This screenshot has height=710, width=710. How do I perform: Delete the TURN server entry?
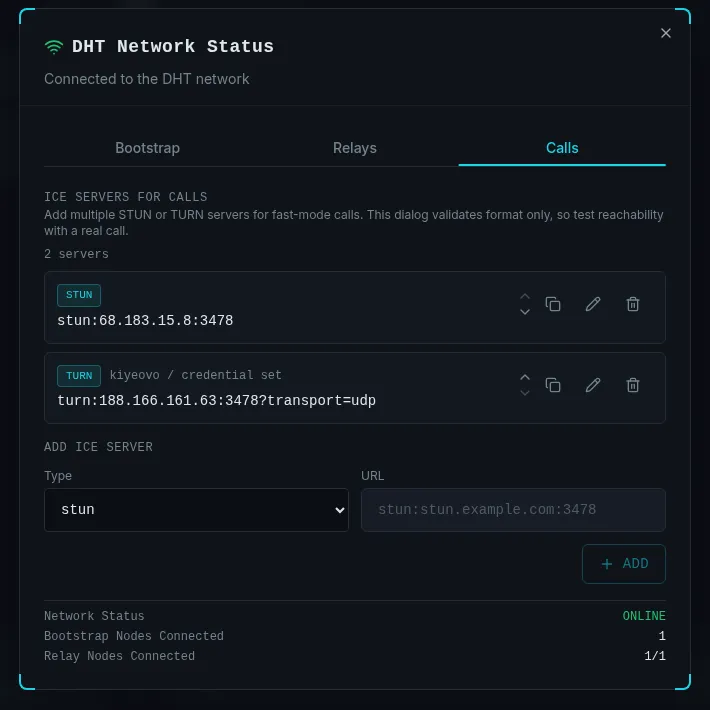(x=633, y=385)
